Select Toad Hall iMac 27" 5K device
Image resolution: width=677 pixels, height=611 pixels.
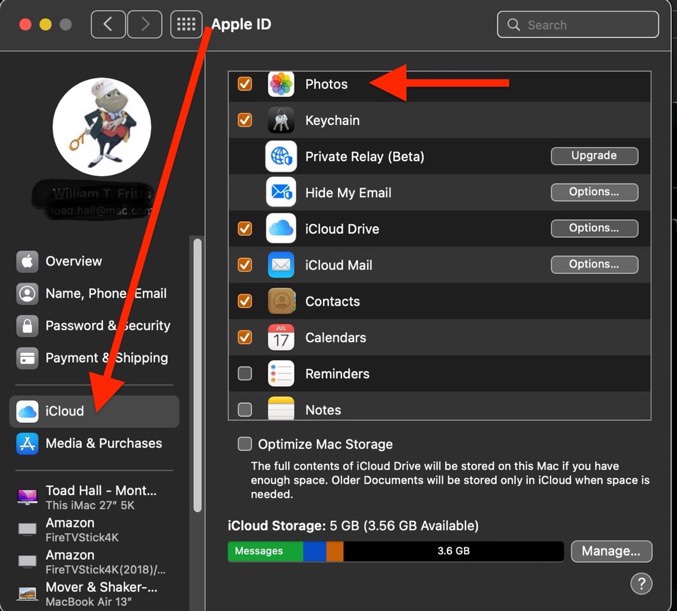[94, 497]
